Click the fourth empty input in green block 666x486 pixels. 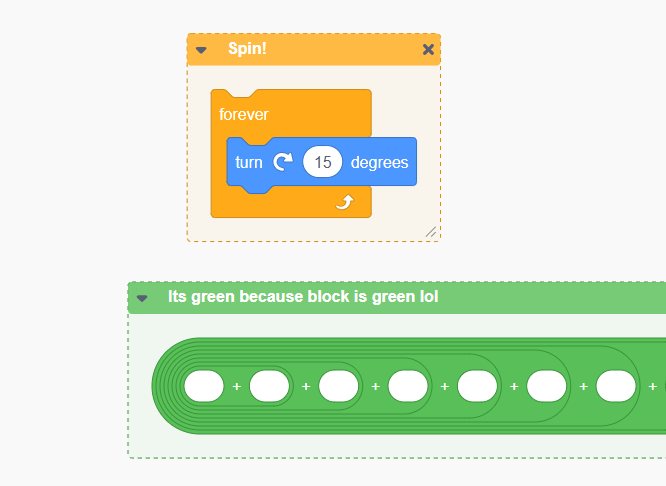pos(408,386)
